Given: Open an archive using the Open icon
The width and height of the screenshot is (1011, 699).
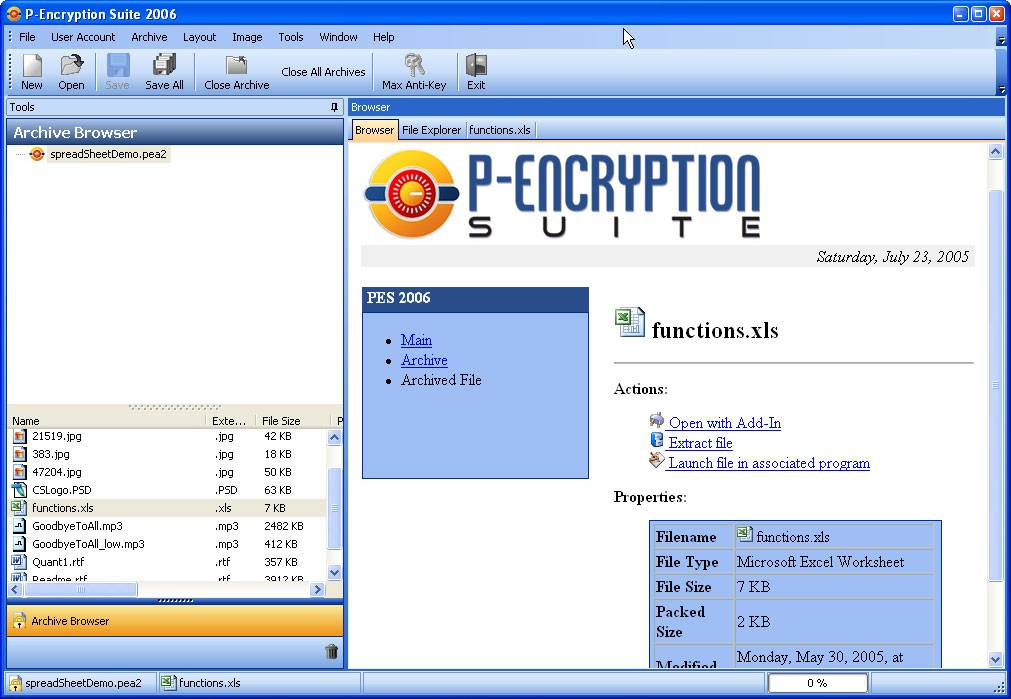Looking at the screenshot, I should click(71, 66).
